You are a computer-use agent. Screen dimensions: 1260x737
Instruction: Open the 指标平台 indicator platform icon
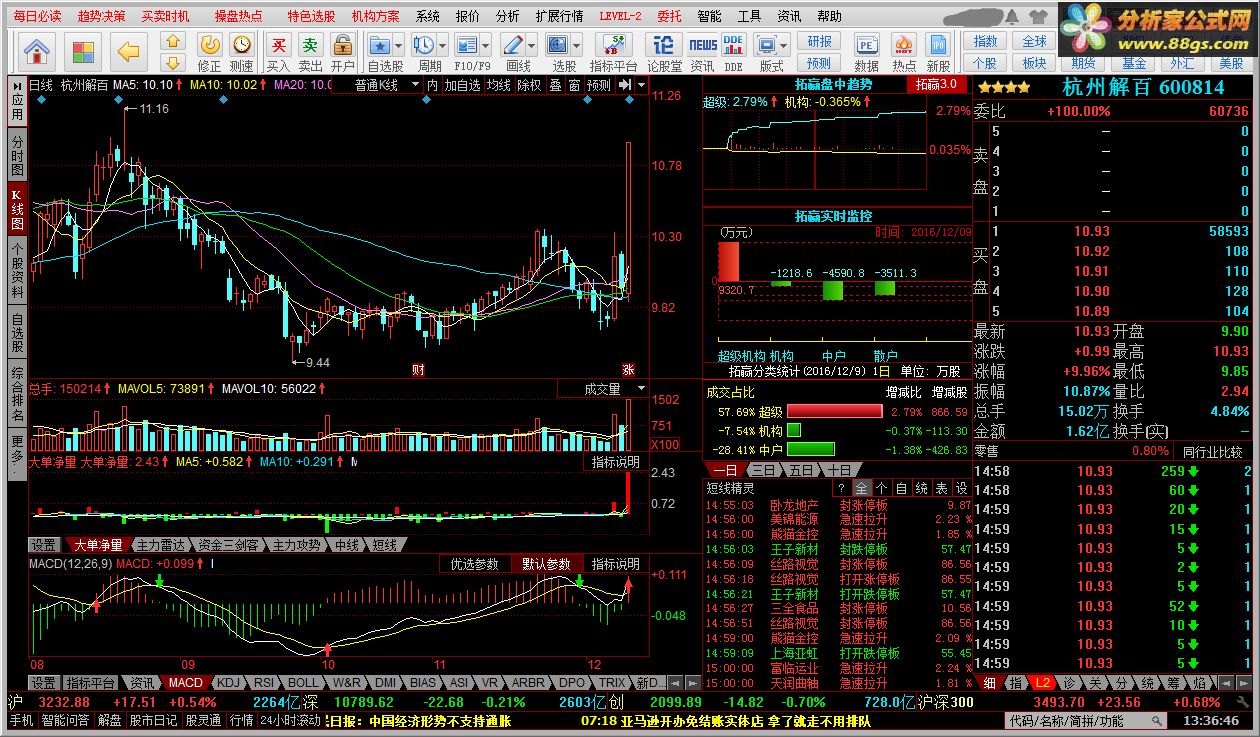[x=614, y=51]
